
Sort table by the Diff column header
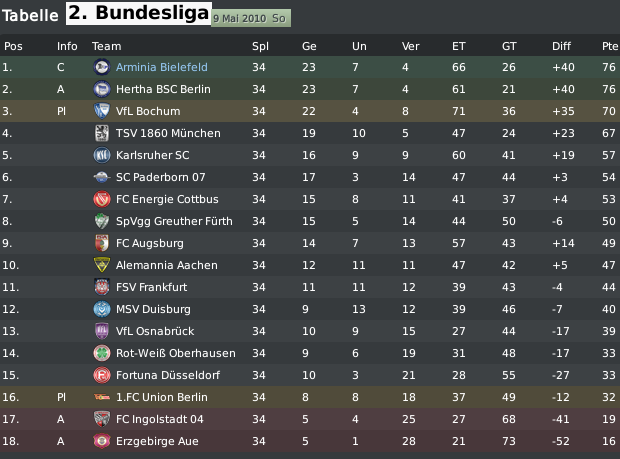click(561, 46)
